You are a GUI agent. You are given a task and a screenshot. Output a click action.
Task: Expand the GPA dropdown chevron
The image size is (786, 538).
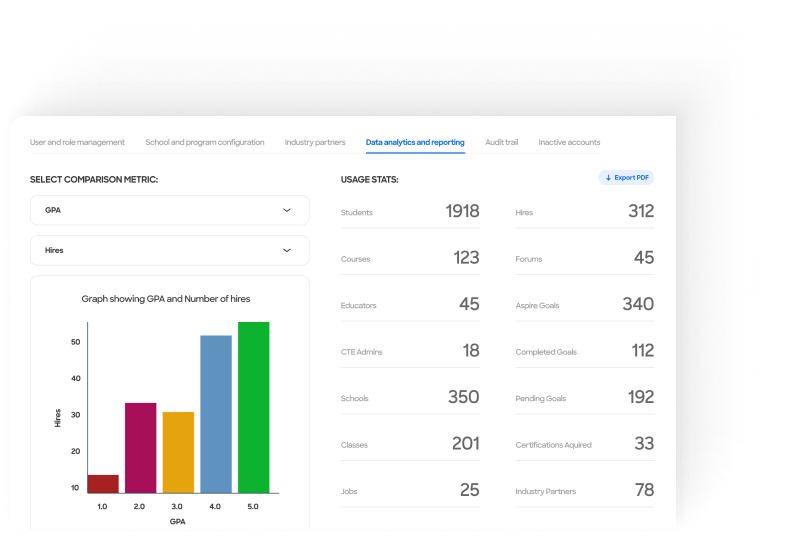pyautogui.click(x=287, y=211)
